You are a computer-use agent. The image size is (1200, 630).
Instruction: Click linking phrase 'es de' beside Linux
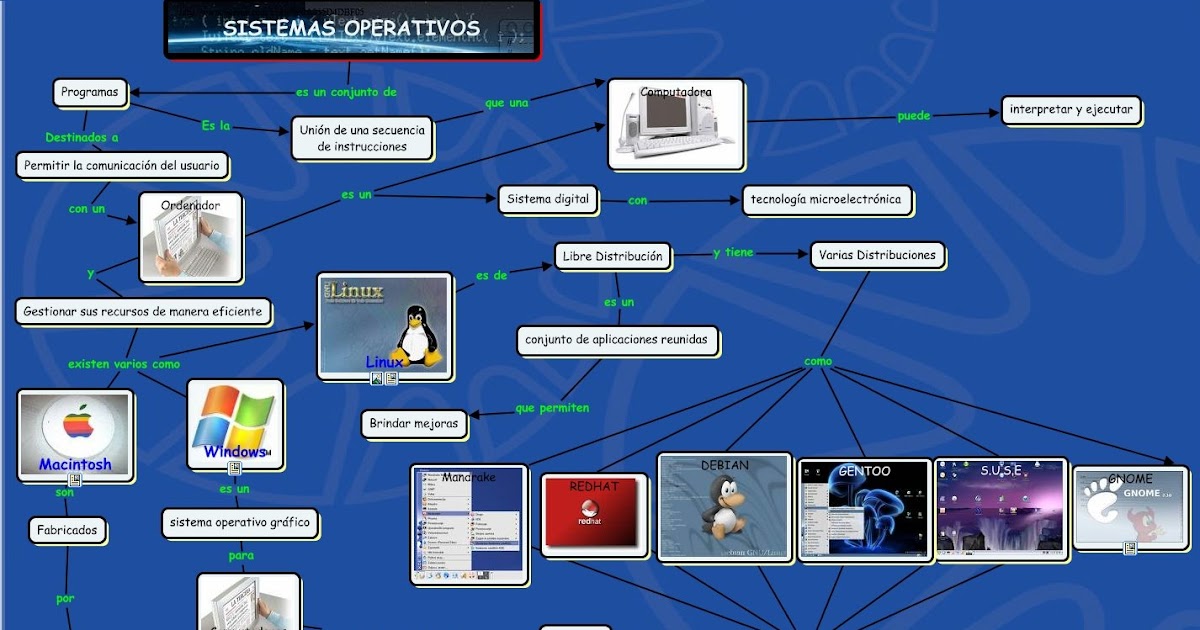(x=491, y=275)
